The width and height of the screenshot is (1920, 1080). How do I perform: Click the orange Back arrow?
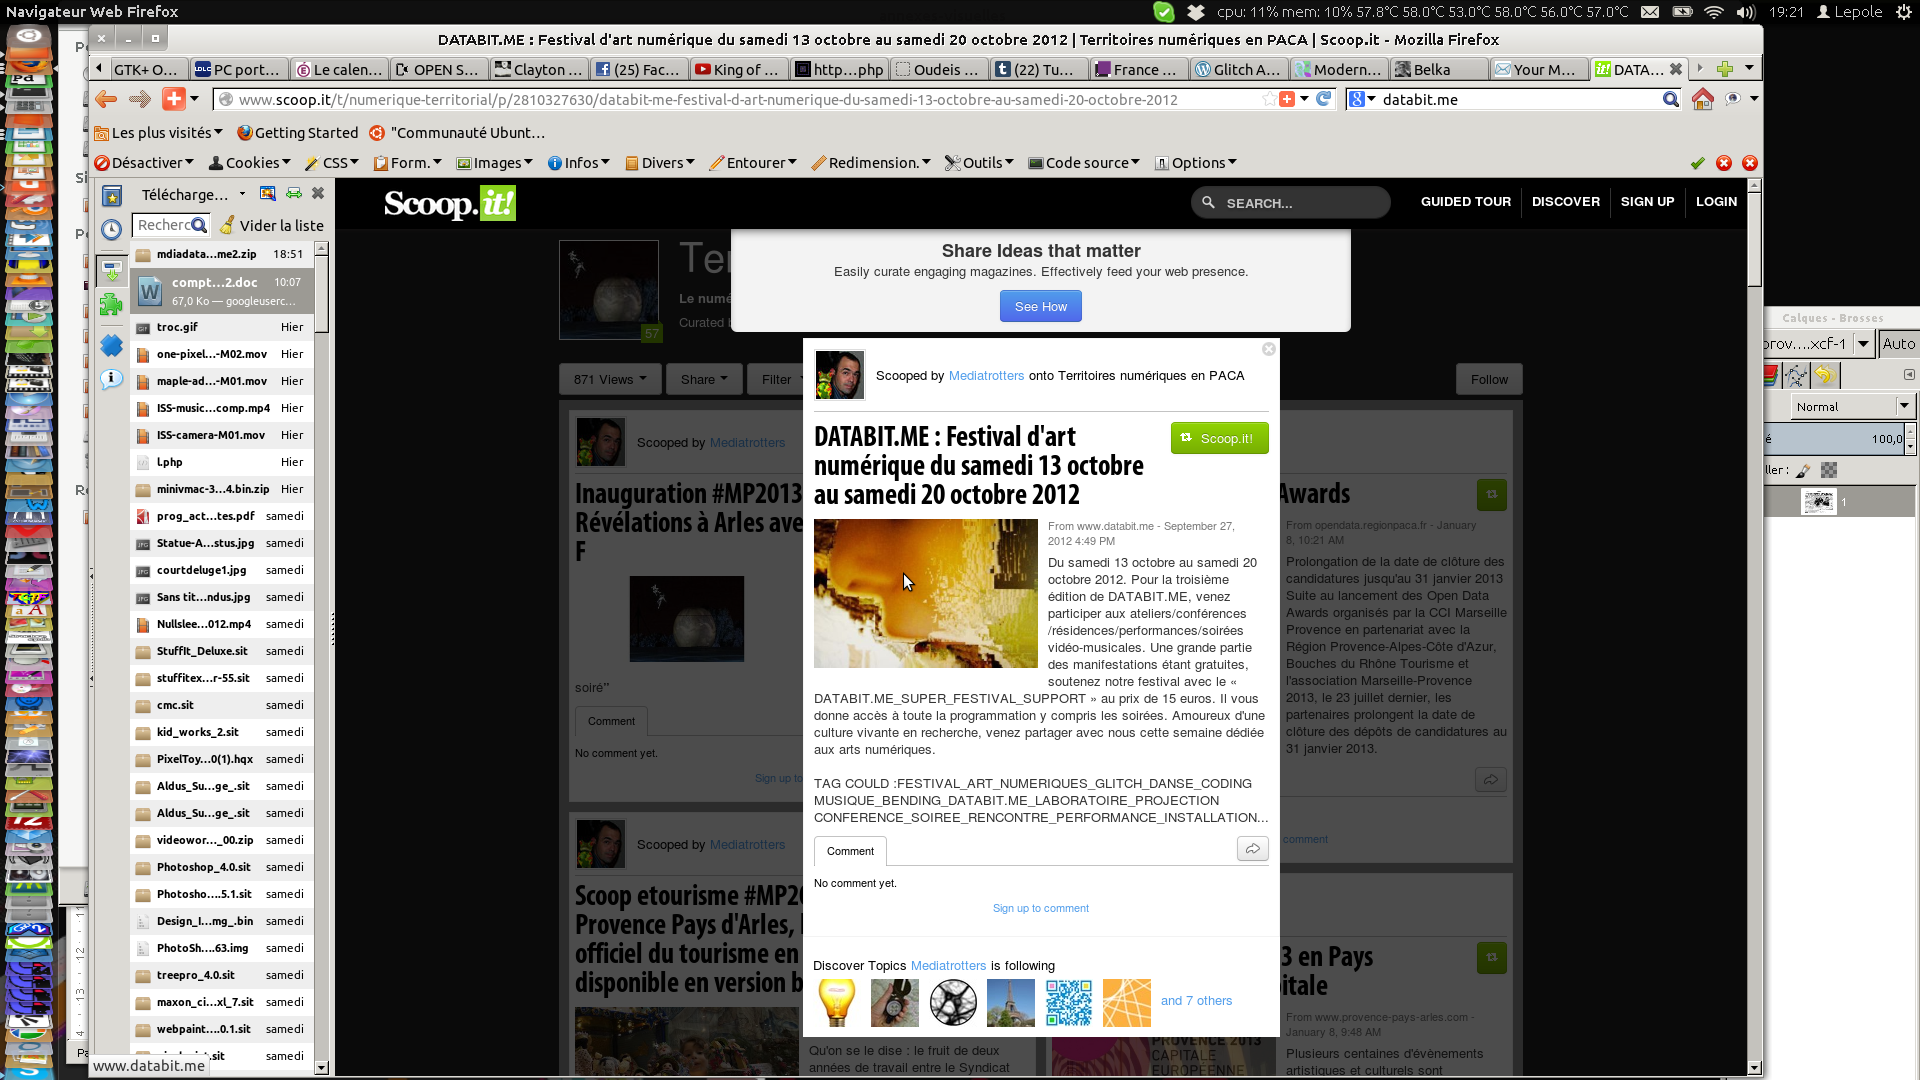(106, 99)
